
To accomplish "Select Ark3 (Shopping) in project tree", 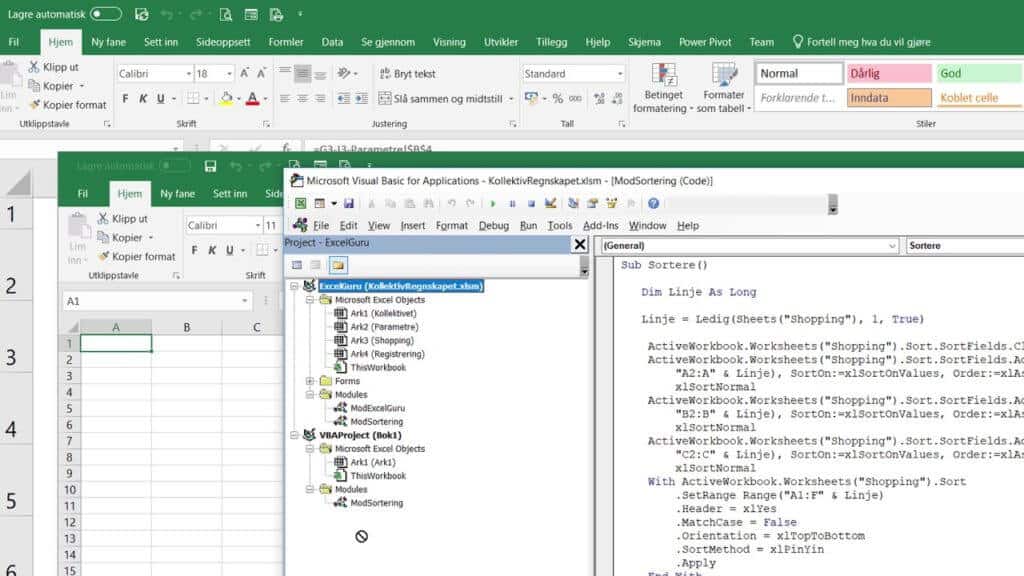I will coord(381,340).
